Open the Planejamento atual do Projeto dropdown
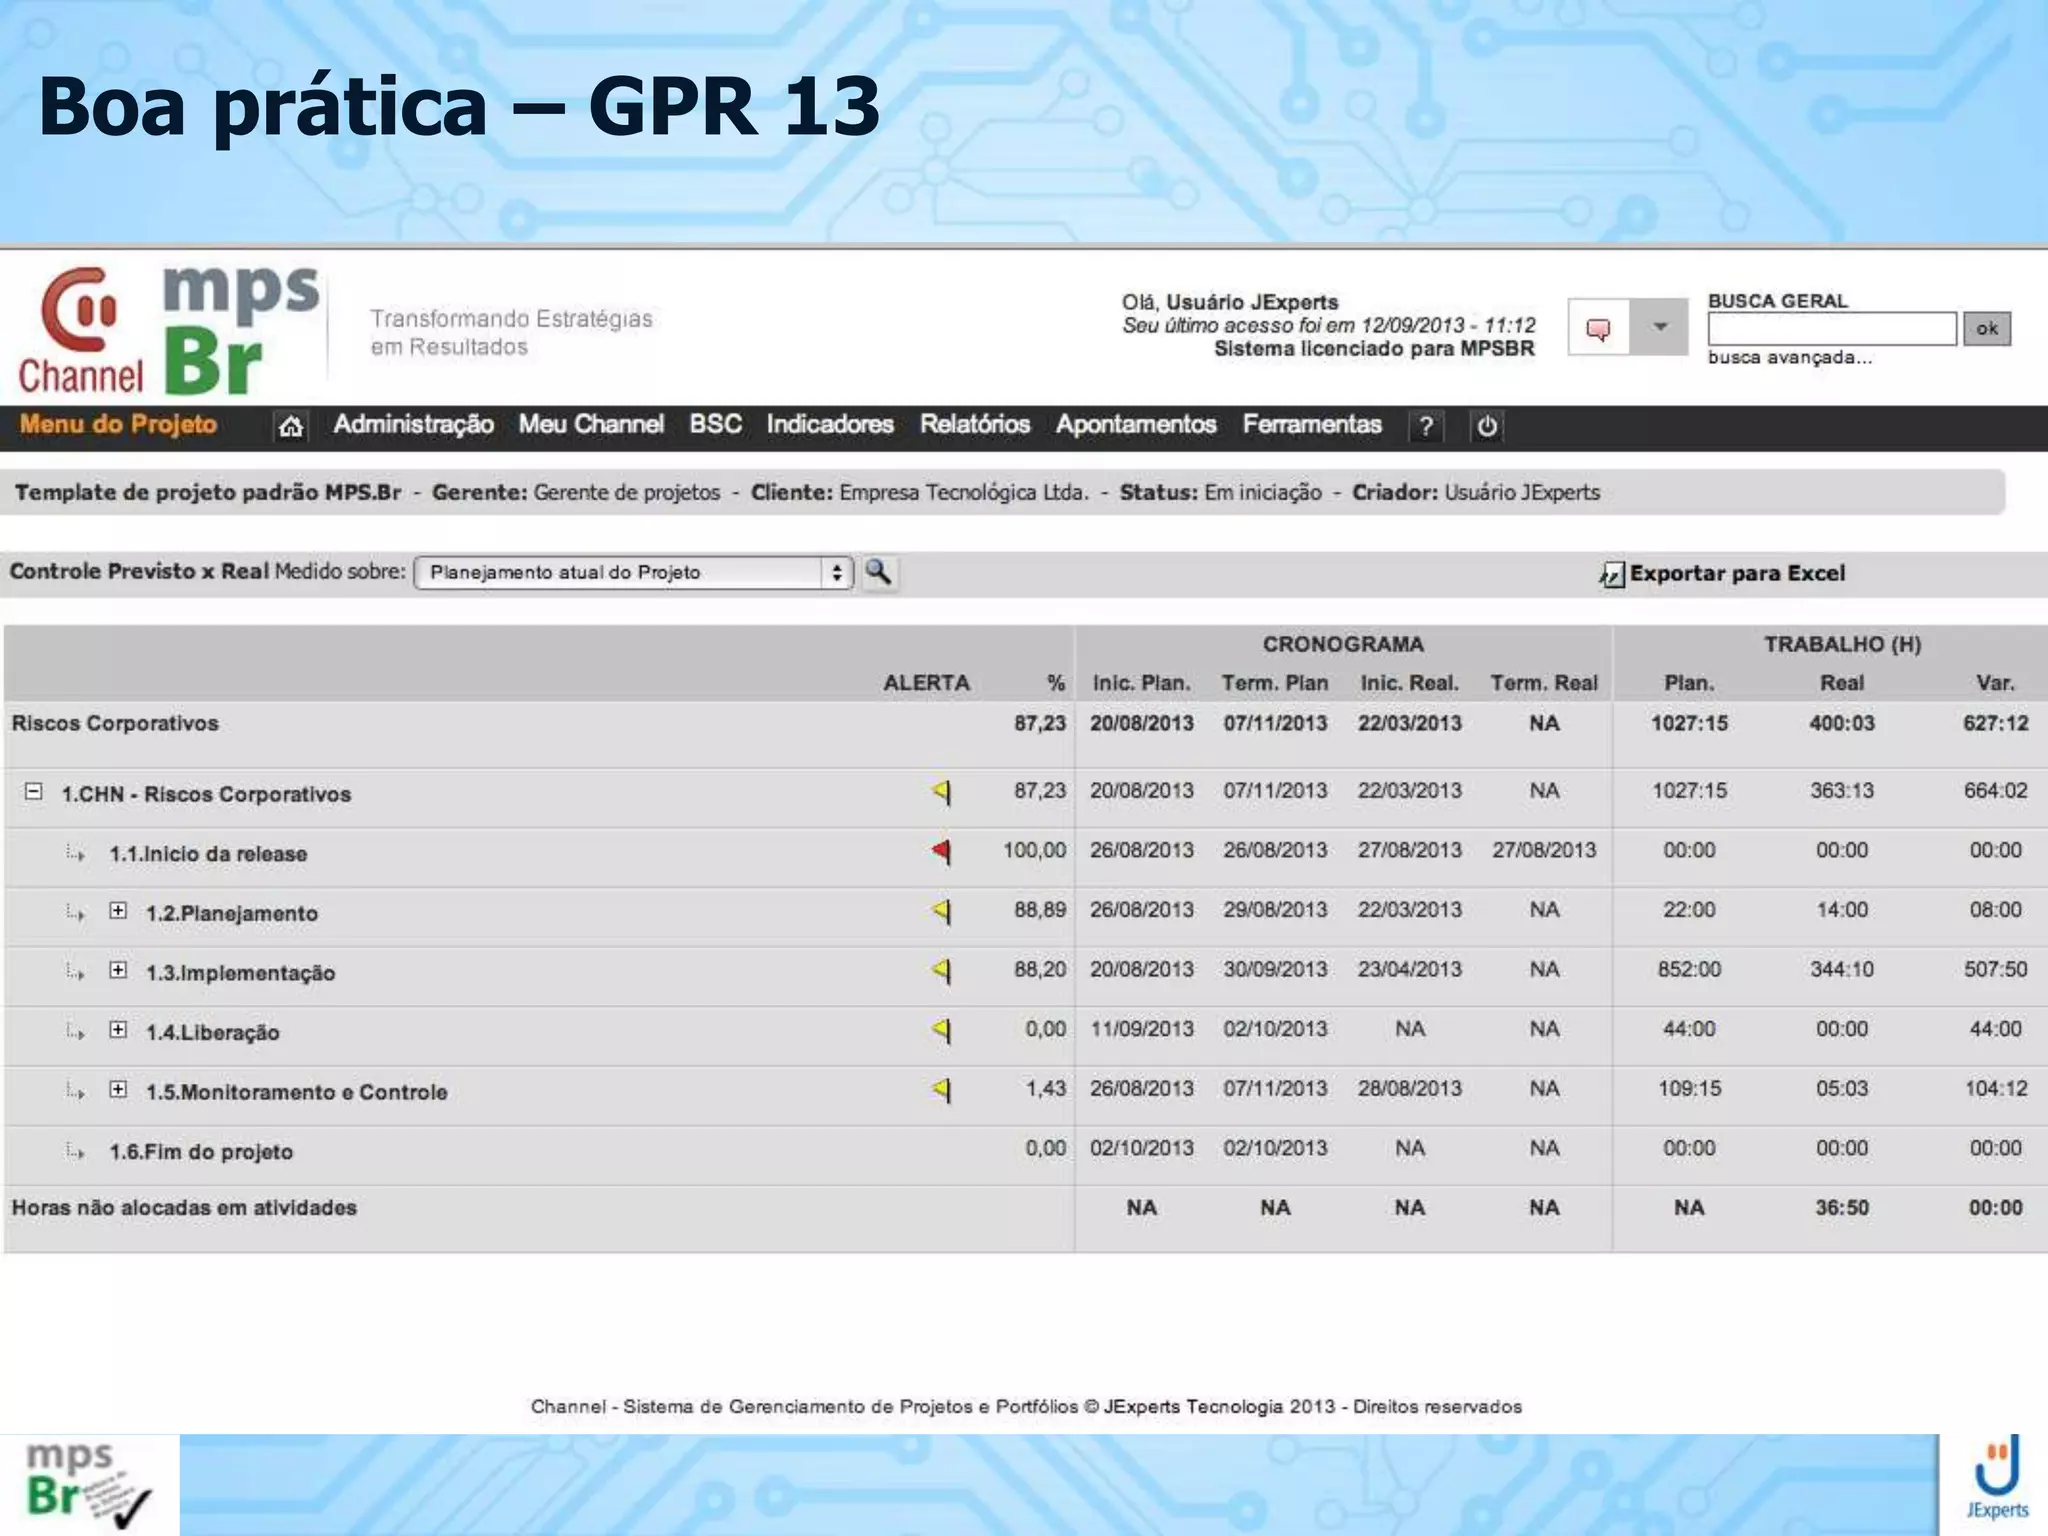Image resolution: width=2048 pixels, height=1536 pixels. point(633,573)
